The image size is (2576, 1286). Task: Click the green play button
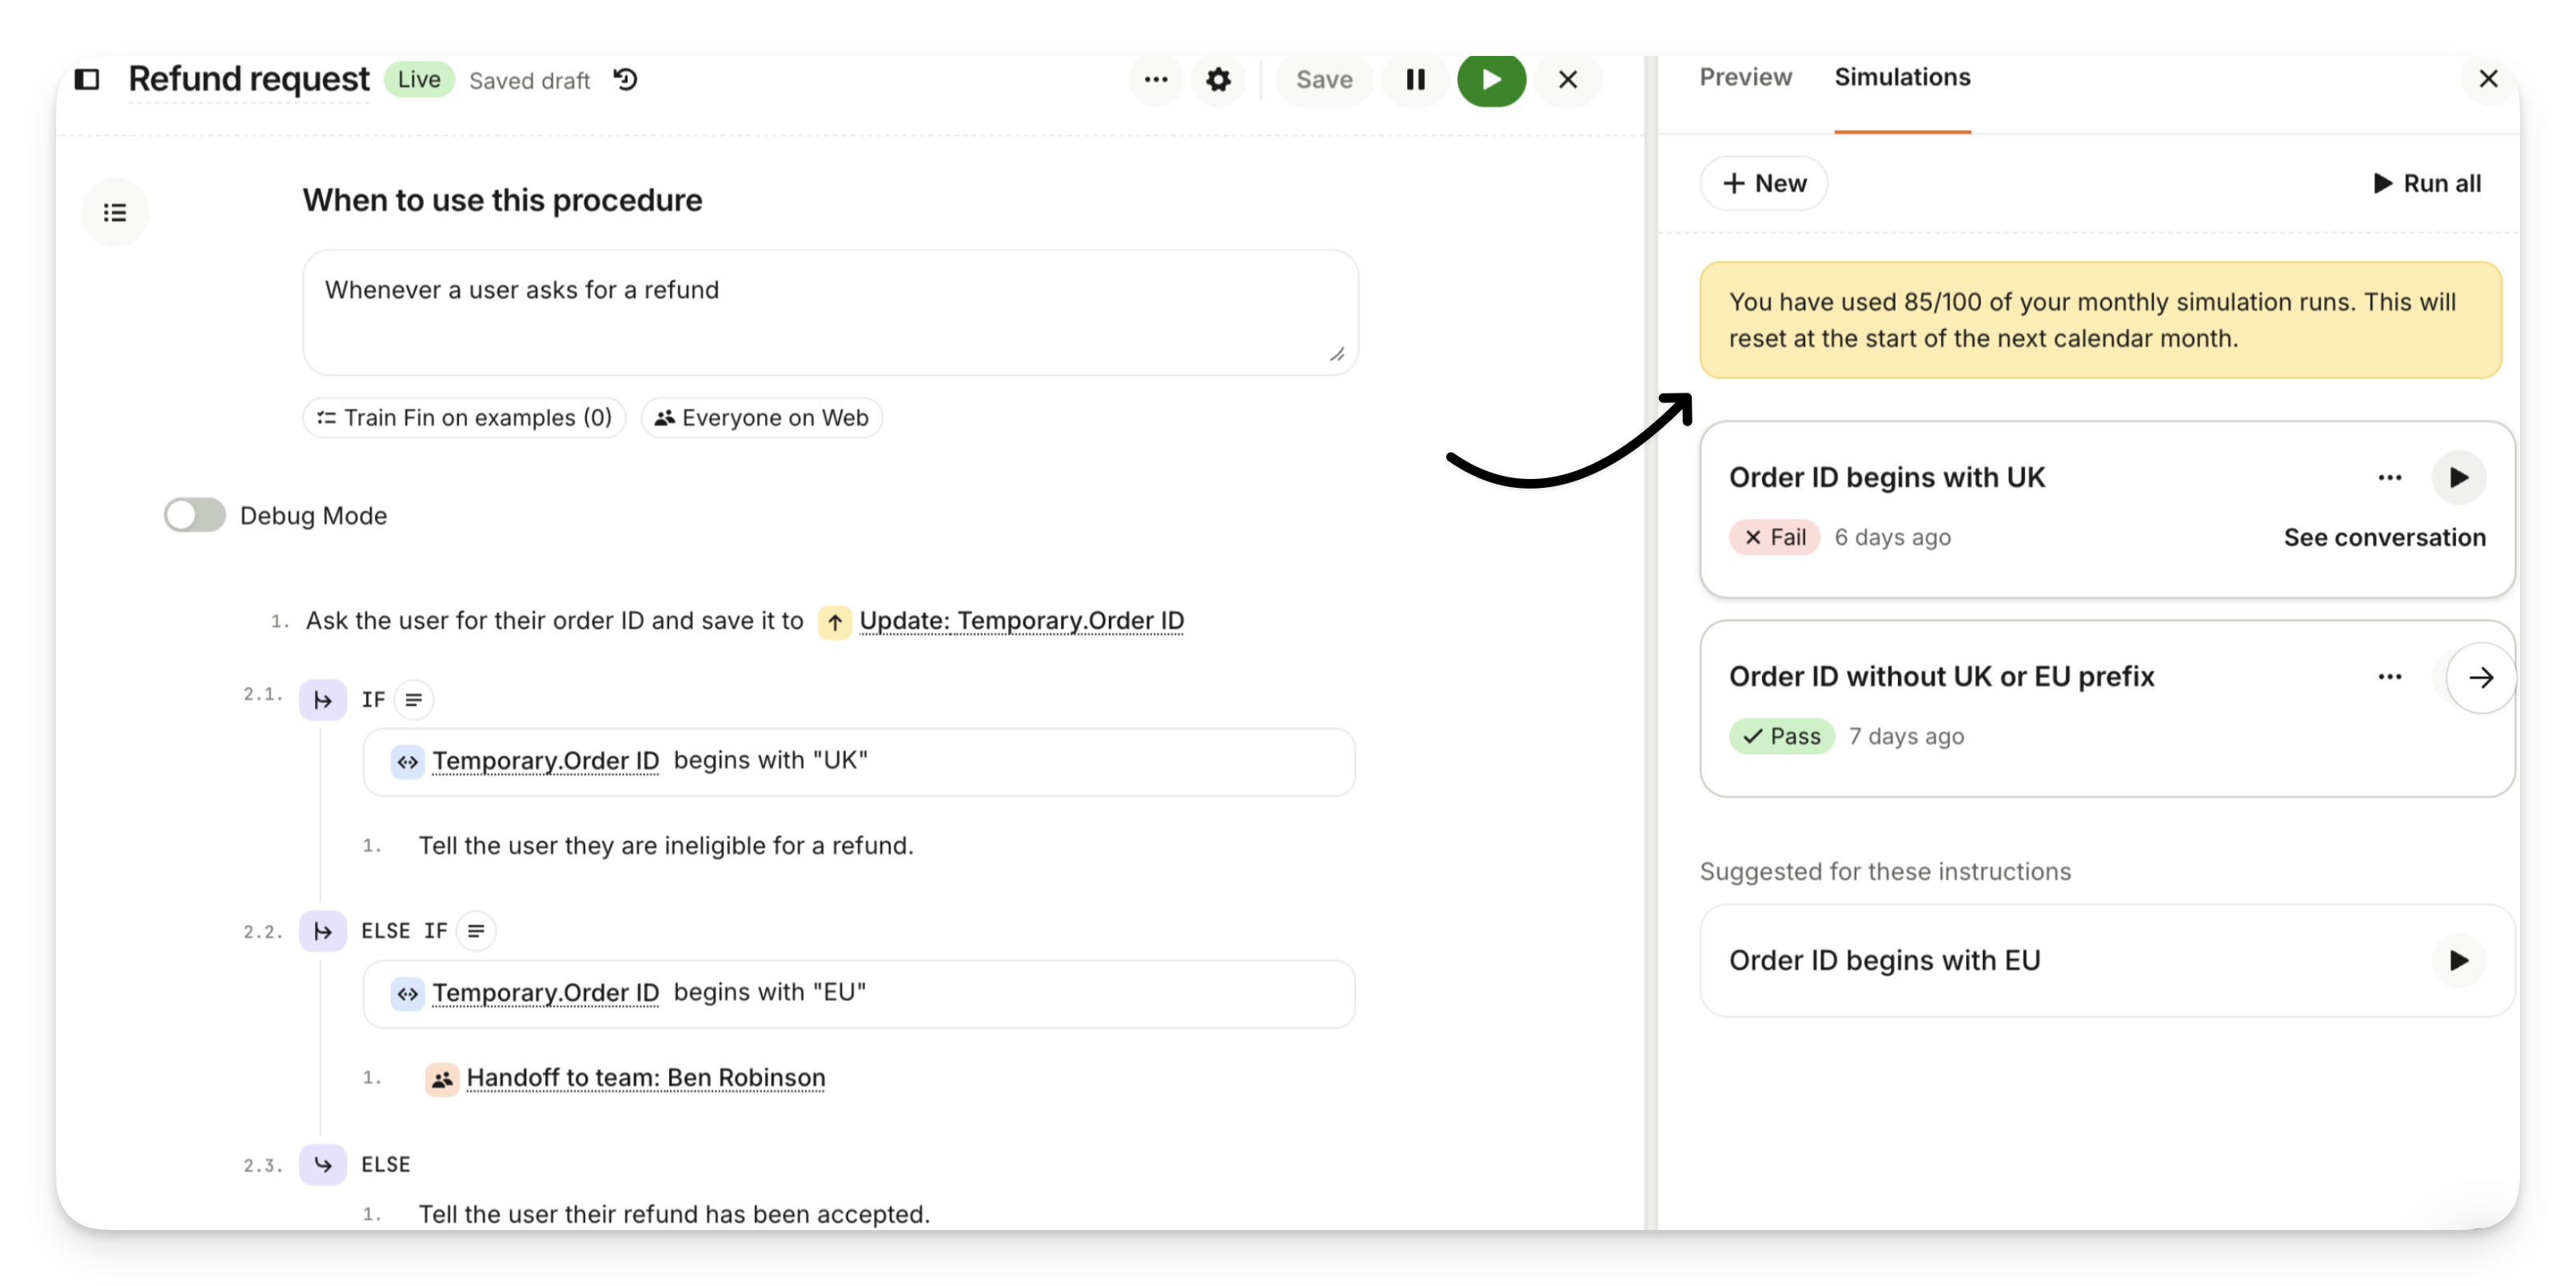point(1490,79)
